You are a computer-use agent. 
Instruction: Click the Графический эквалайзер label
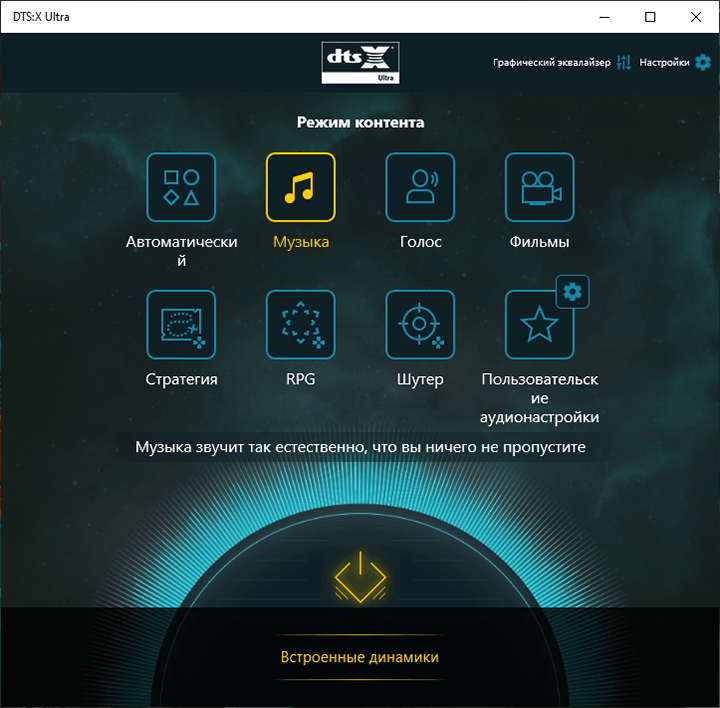(x=551, y=62)
